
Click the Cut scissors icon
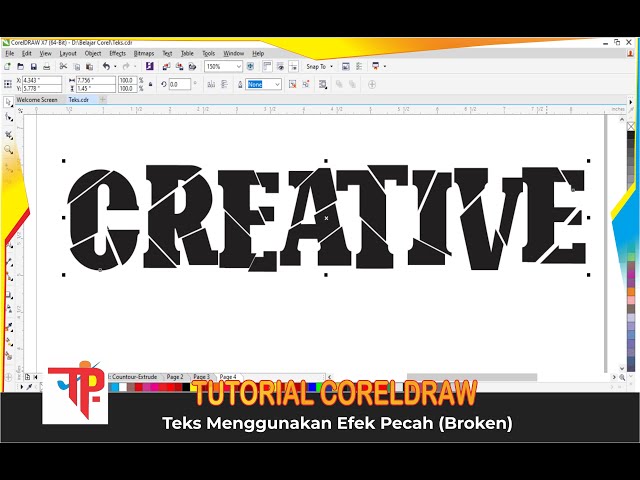pyautogui.click(x=63, y=66)
